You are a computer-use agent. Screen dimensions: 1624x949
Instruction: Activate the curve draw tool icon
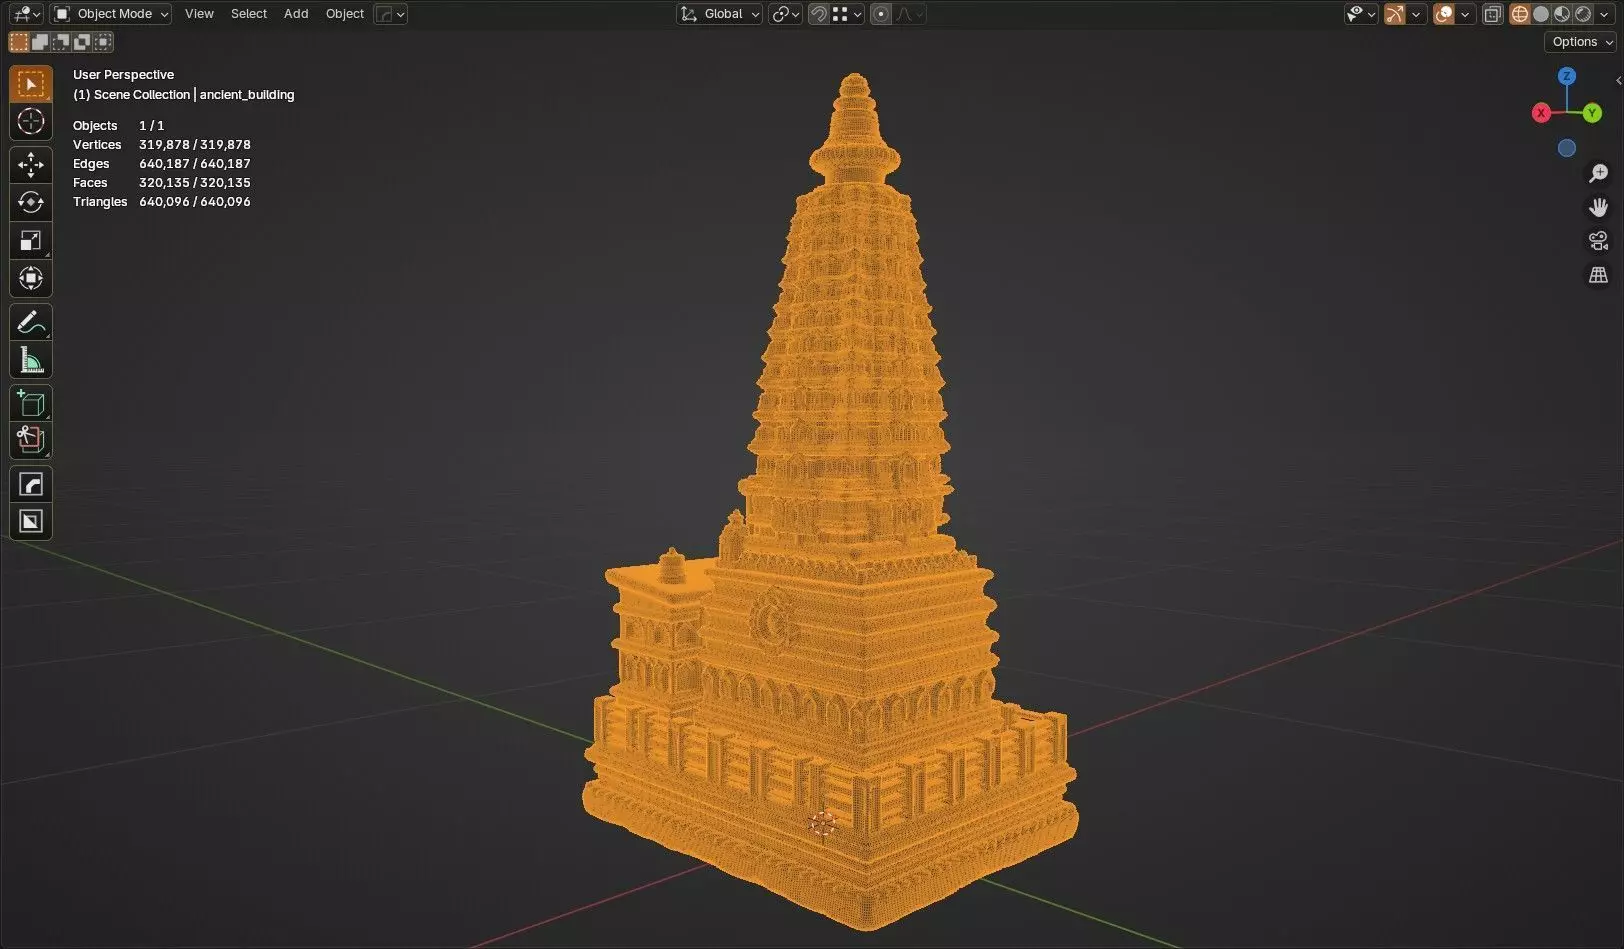pos(31,484)
